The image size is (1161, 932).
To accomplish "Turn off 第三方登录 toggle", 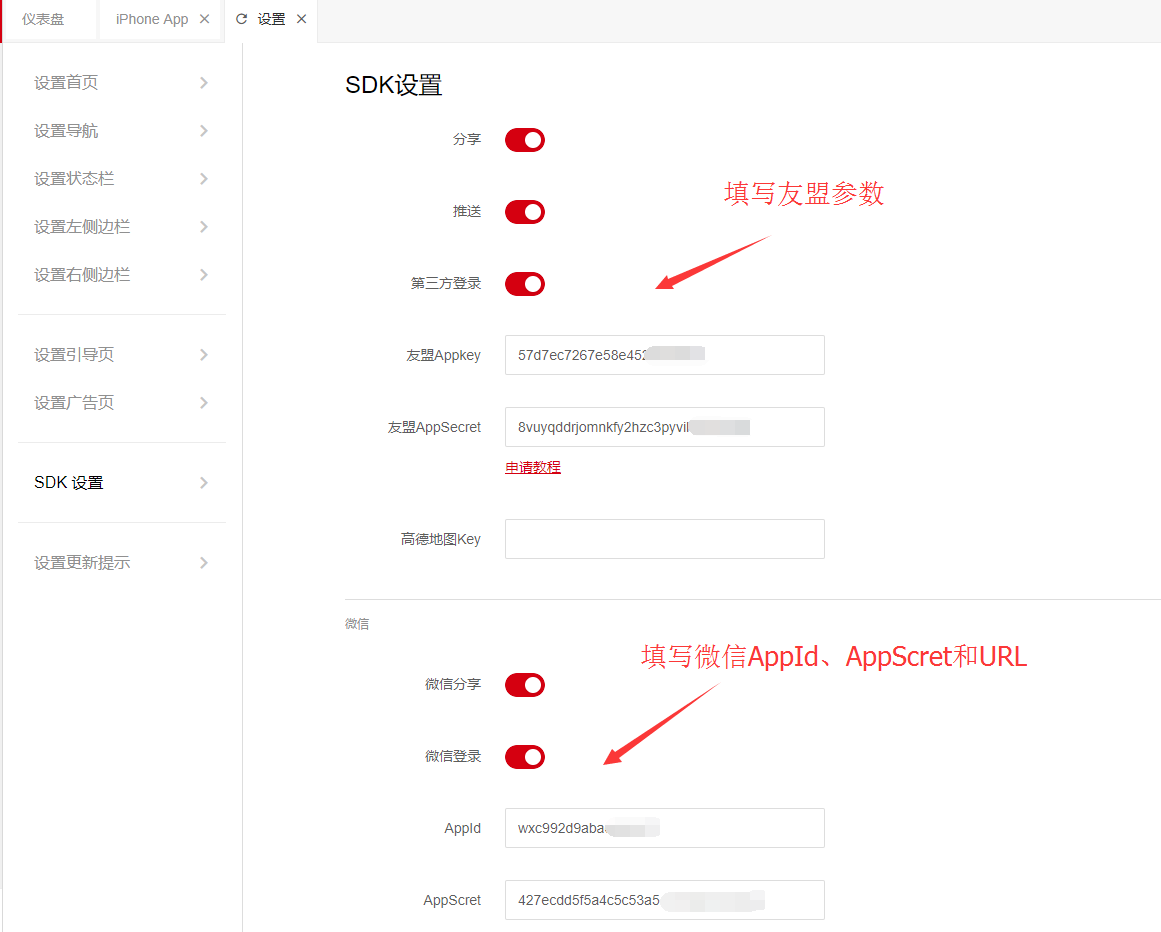I will [x=524, y=284].
